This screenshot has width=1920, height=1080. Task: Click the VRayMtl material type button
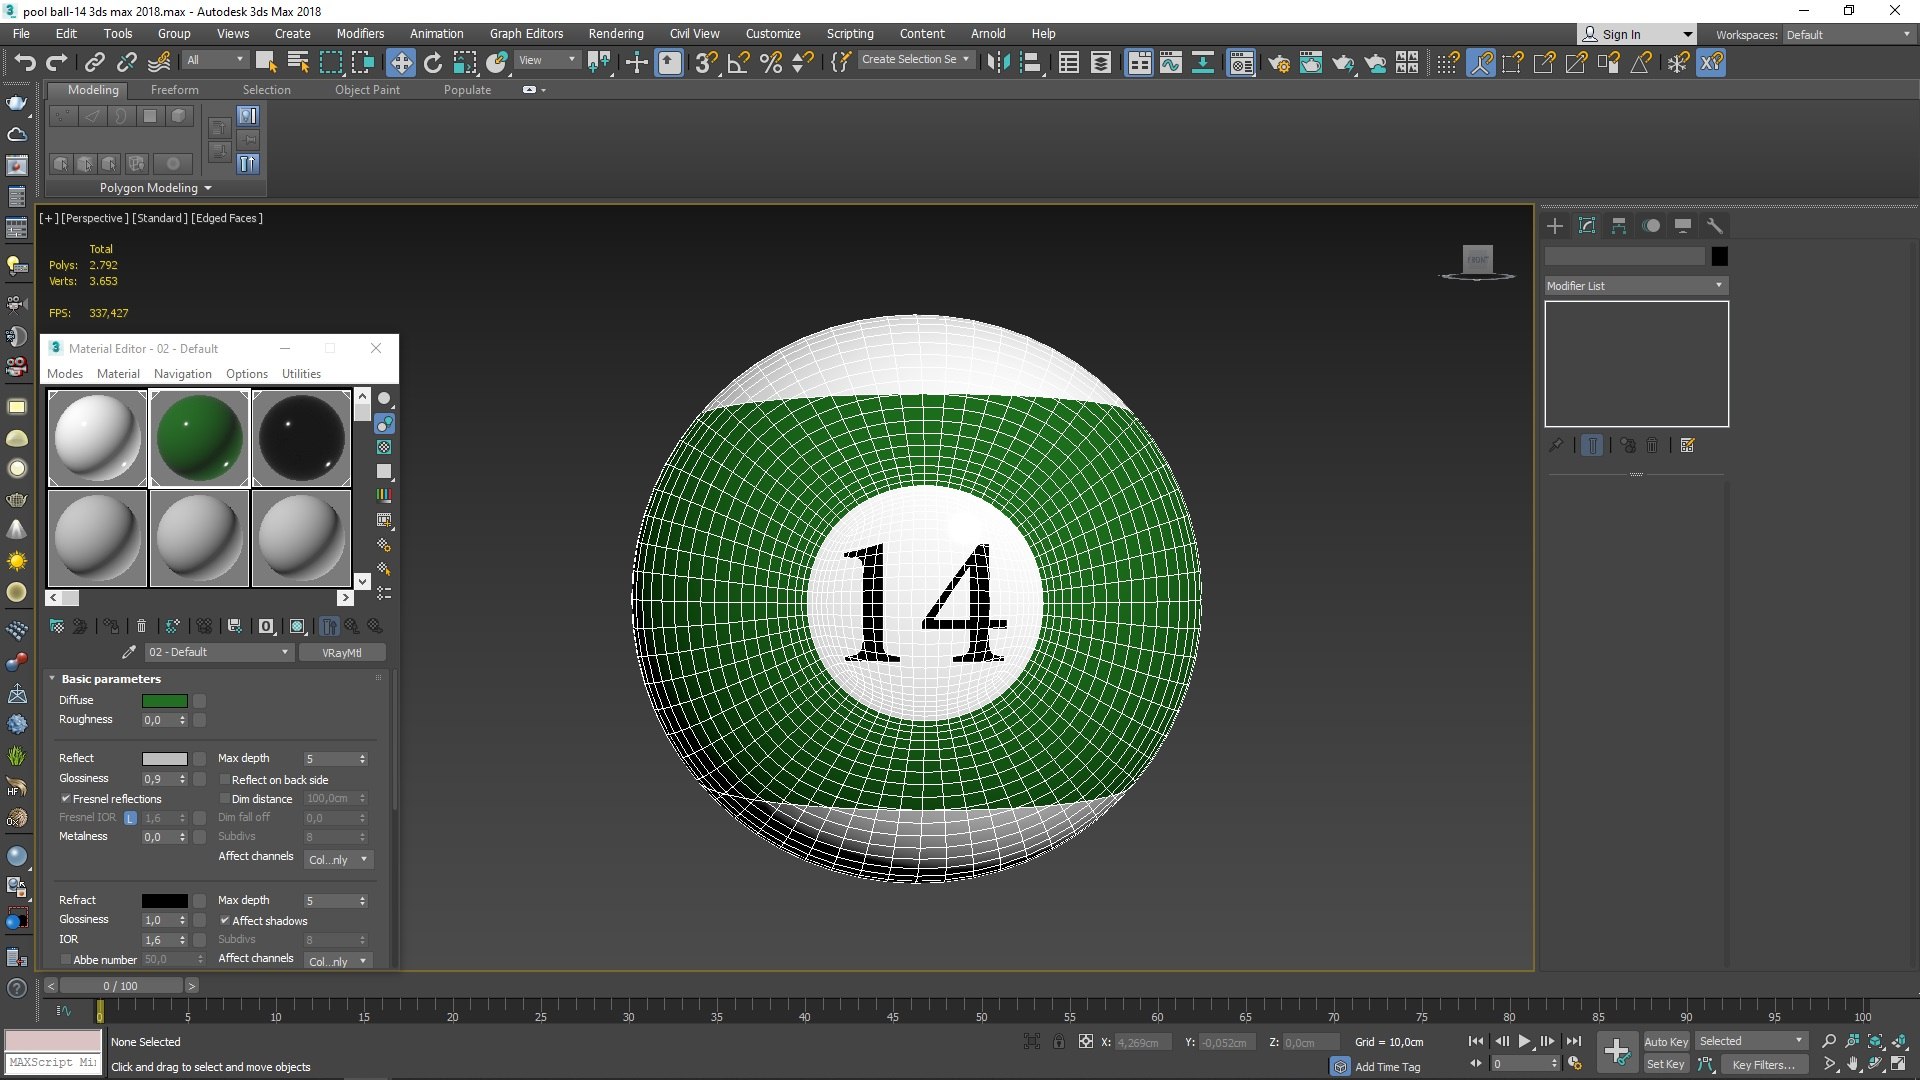[x=341, y=653]
